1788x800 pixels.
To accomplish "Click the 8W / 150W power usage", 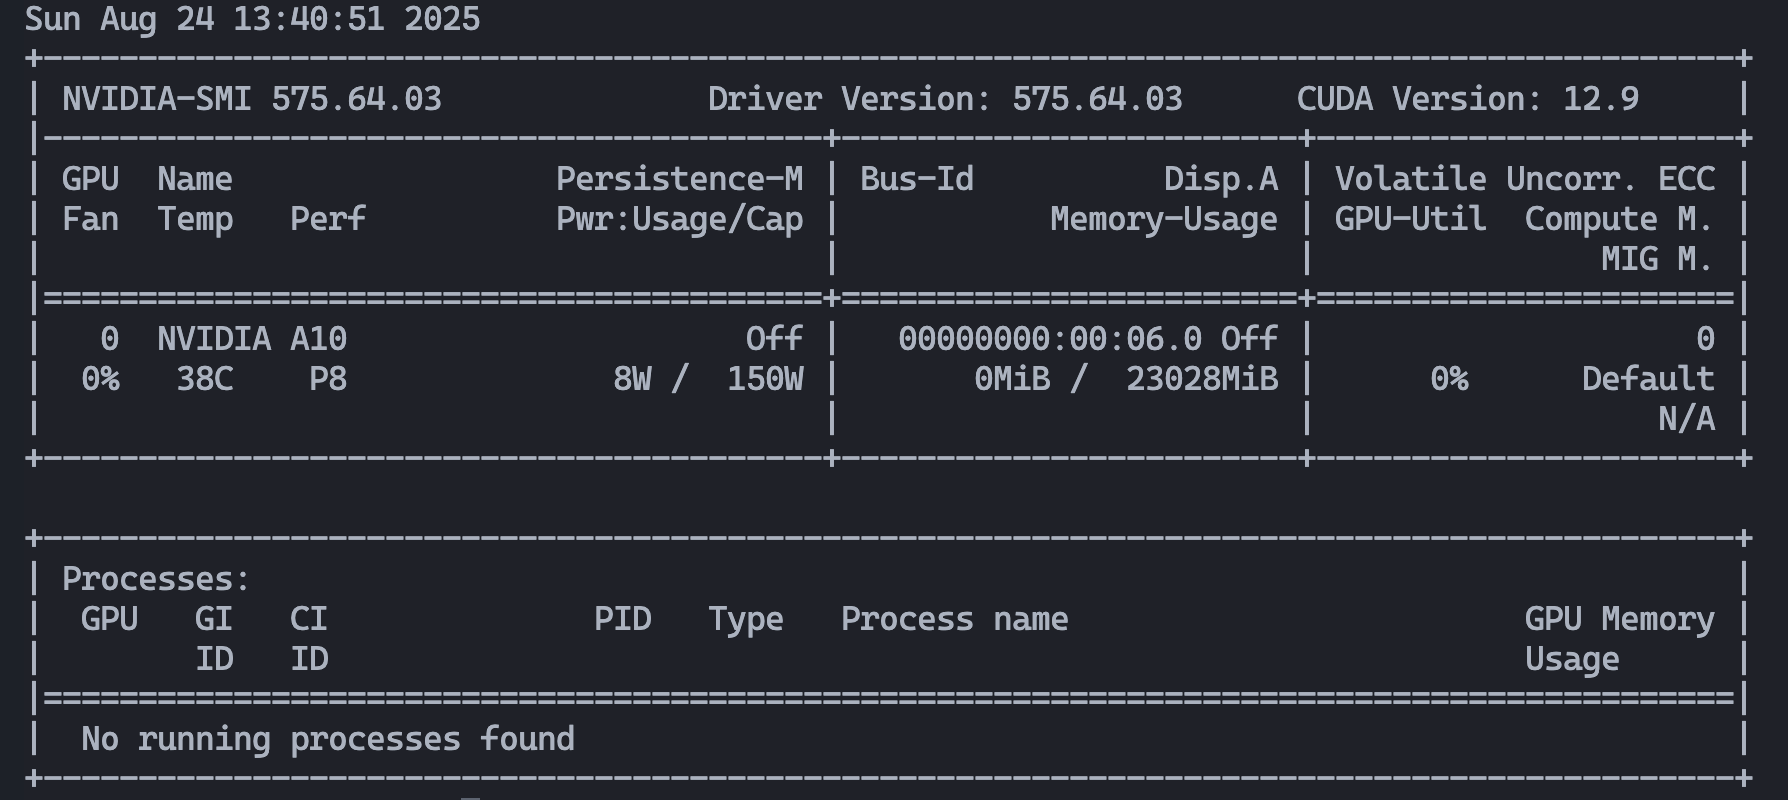I will 708,379.
